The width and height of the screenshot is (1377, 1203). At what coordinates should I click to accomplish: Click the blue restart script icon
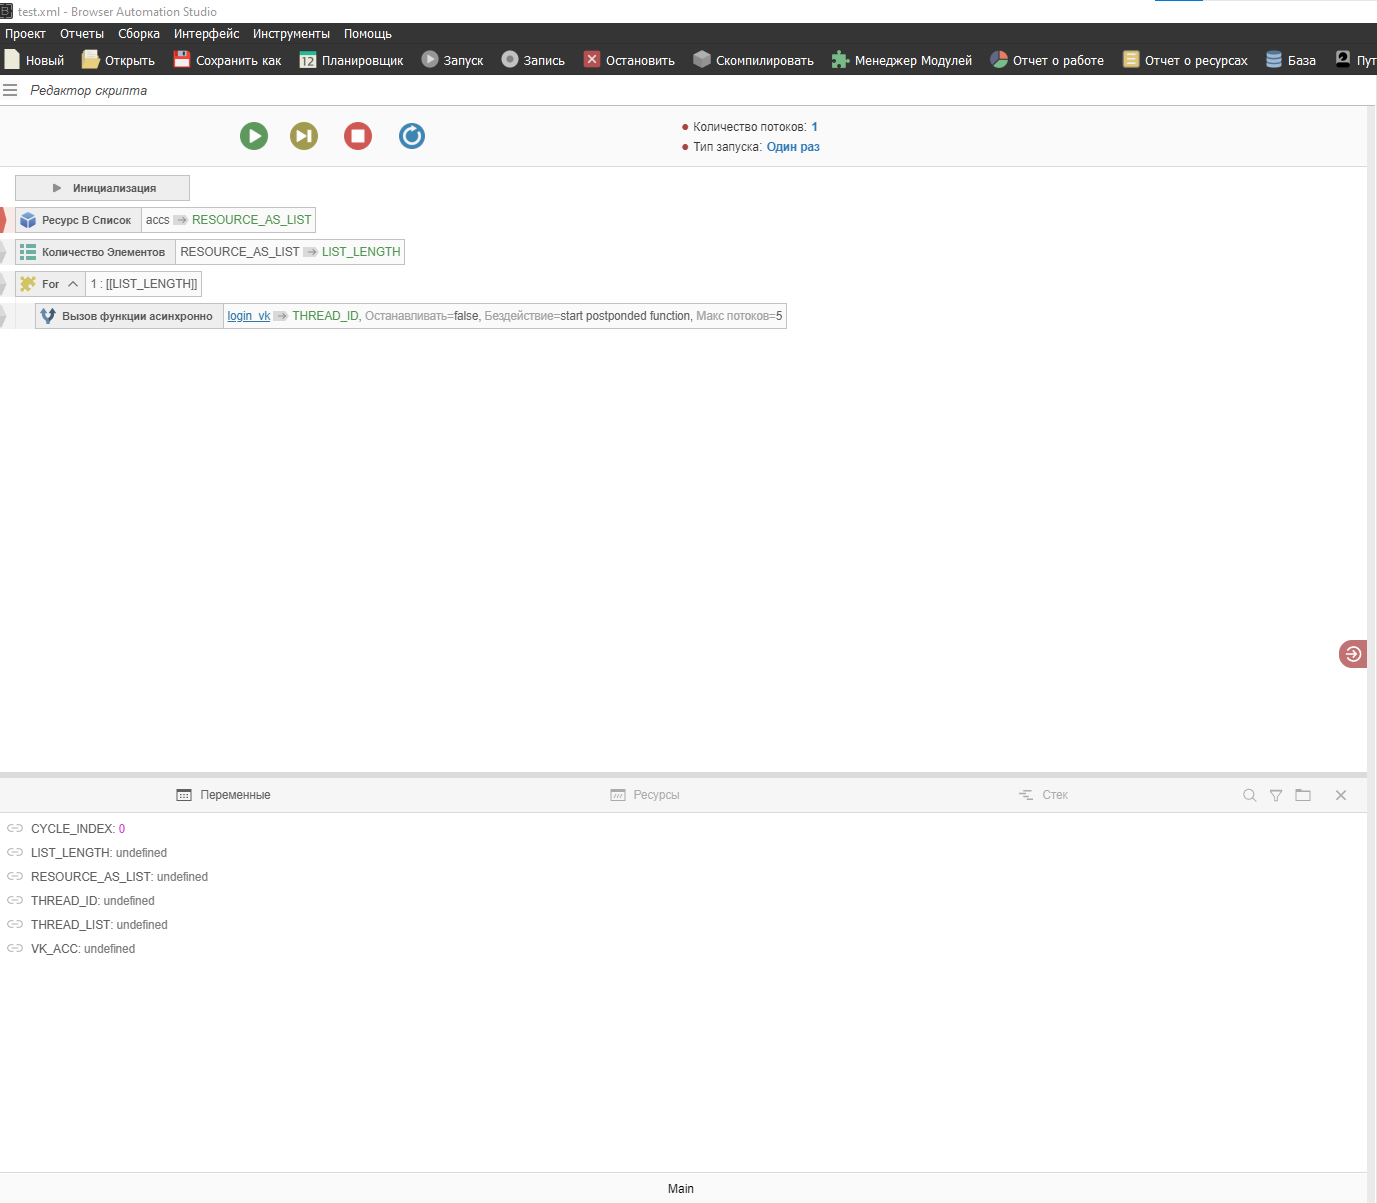tap(412, 136)
